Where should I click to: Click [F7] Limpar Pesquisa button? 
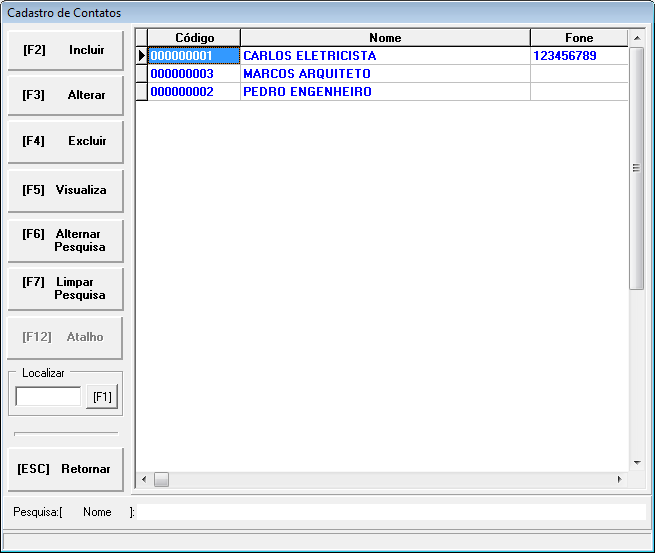coord(65,289)
